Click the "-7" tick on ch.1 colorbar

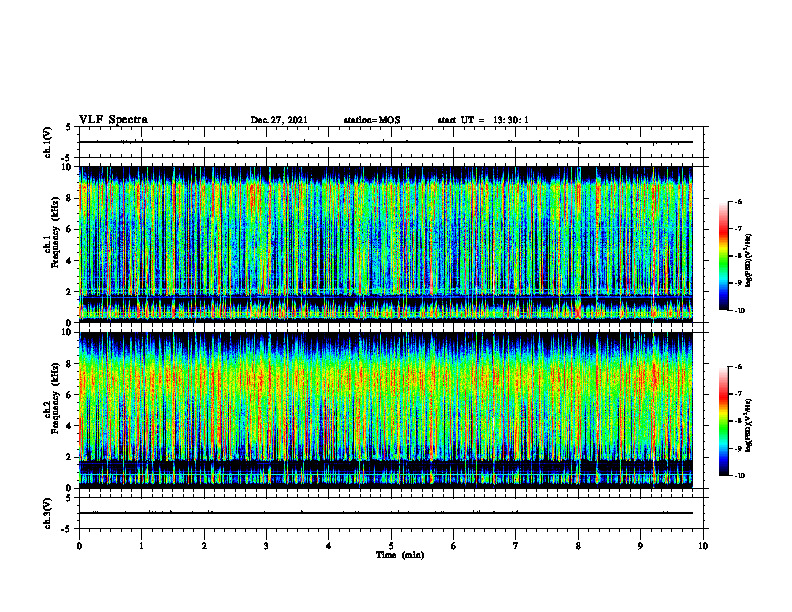(738, 229)
